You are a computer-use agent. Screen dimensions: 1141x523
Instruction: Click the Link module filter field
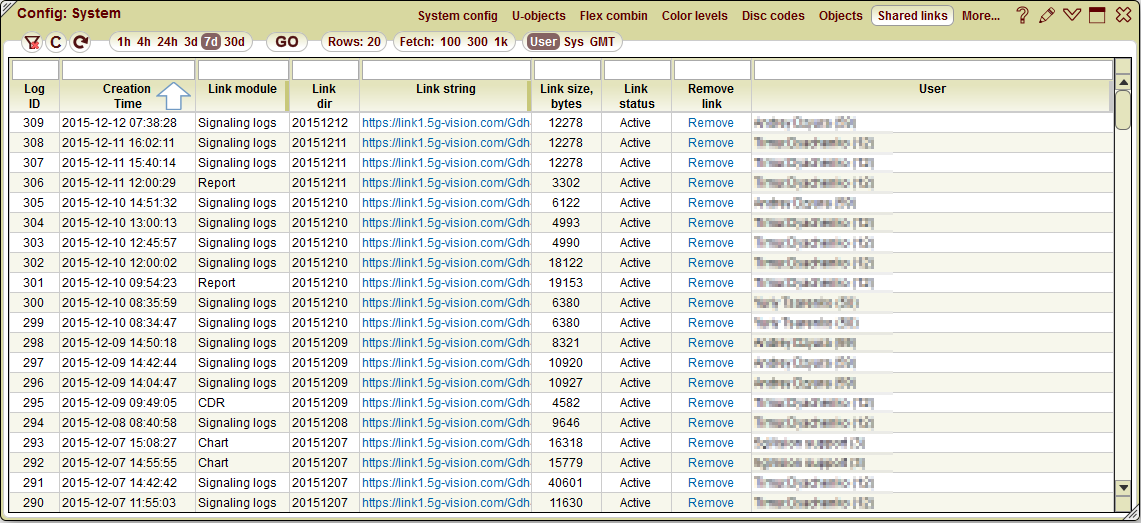point(243,70)
